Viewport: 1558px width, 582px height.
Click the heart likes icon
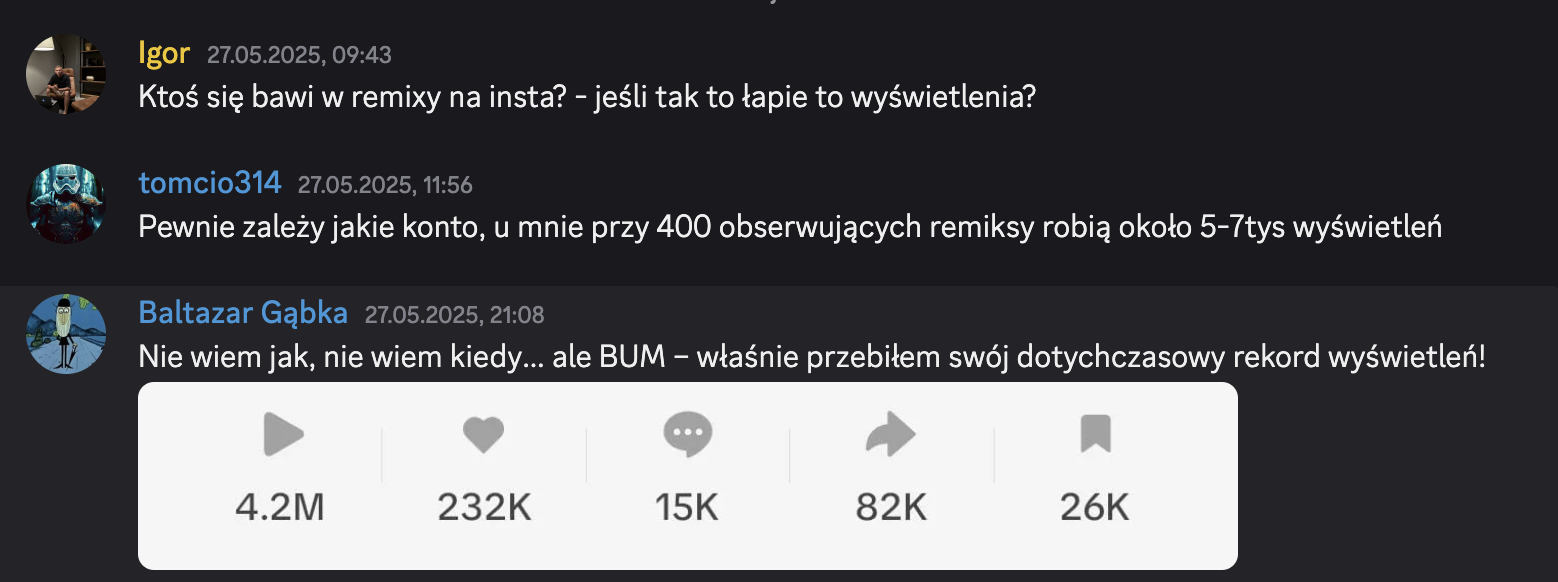(x=483, y=435)
